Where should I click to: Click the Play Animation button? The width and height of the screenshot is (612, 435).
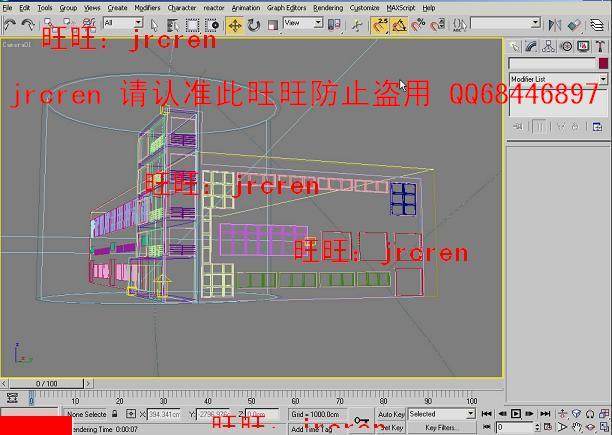coord(516,414)
